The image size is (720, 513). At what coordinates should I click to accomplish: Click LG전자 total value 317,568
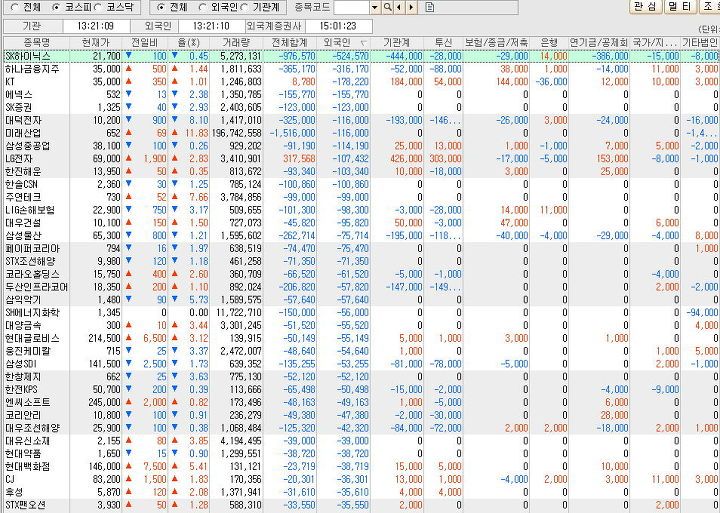pos(299,158)
